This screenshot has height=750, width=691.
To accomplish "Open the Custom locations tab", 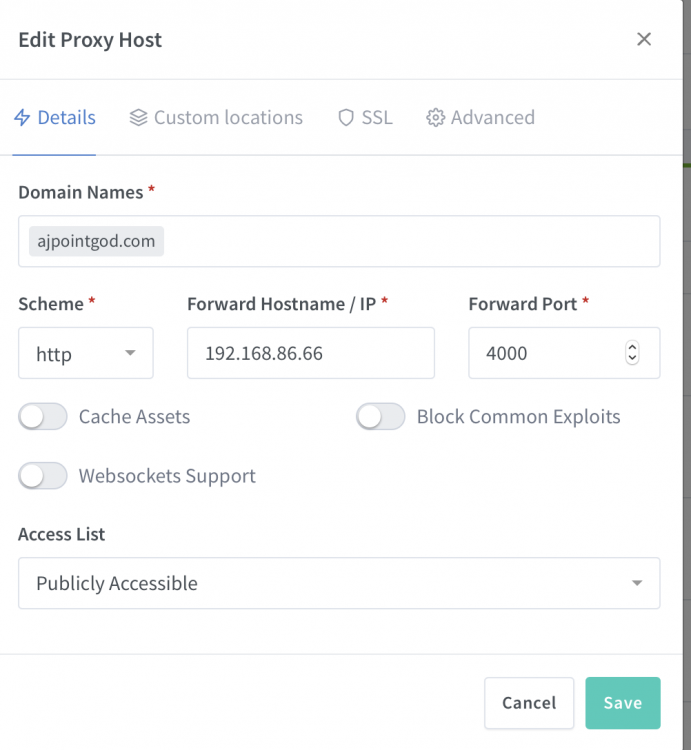I will click(x=216, y=118).
